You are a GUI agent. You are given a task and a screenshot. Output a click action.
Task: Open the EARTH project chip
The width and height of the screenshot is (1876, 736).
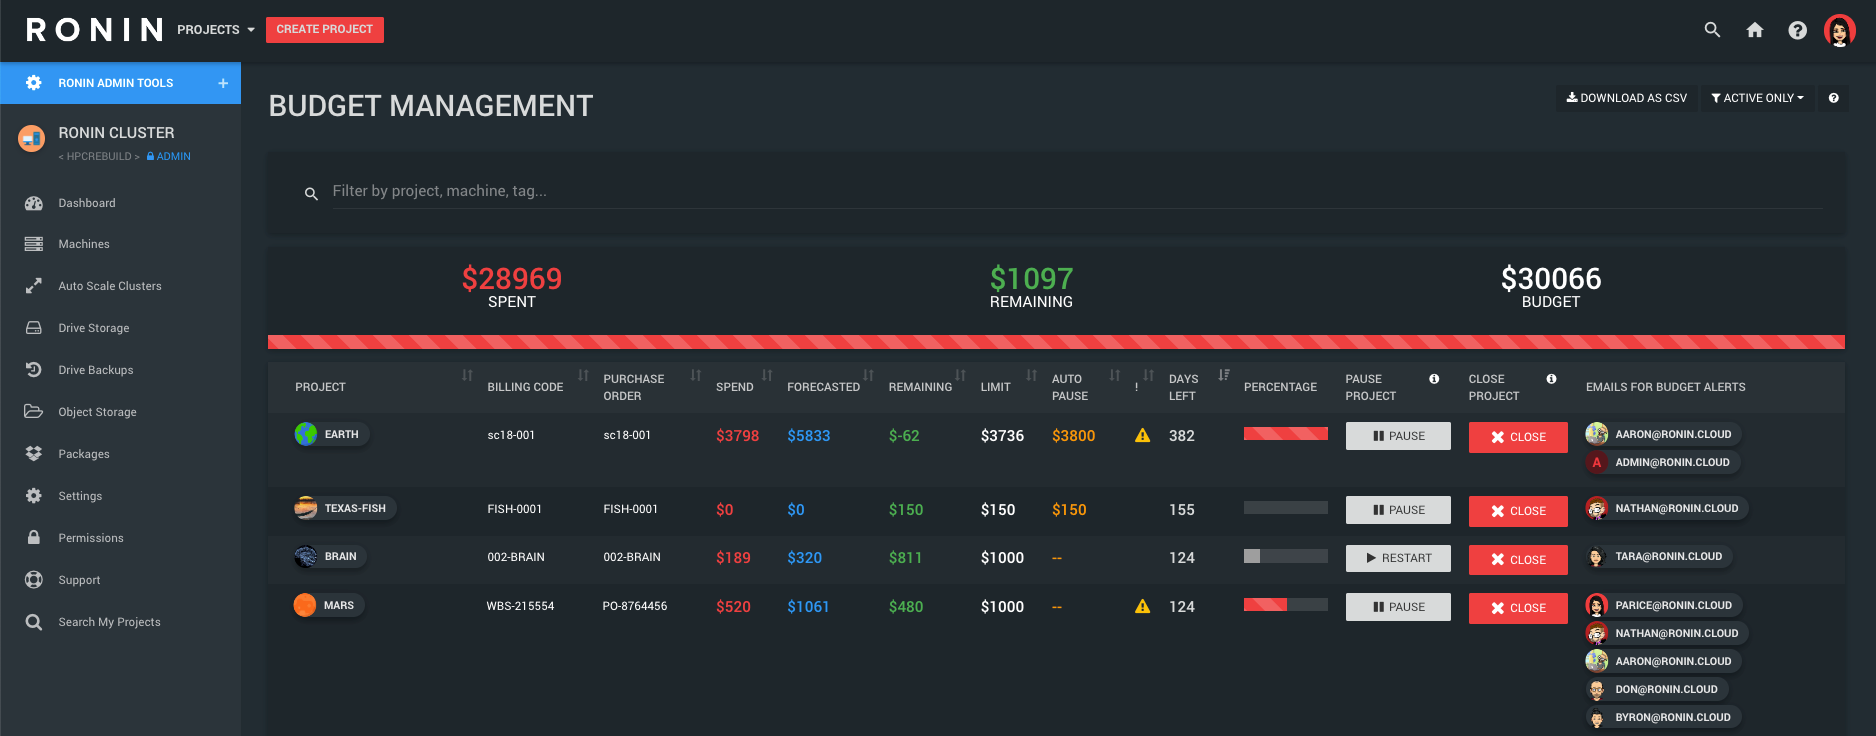pos(332,435)
